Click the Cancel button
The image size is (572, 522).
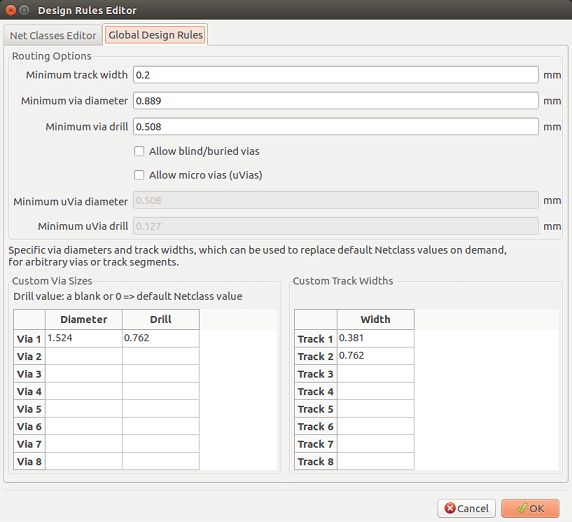pos(467,508)
